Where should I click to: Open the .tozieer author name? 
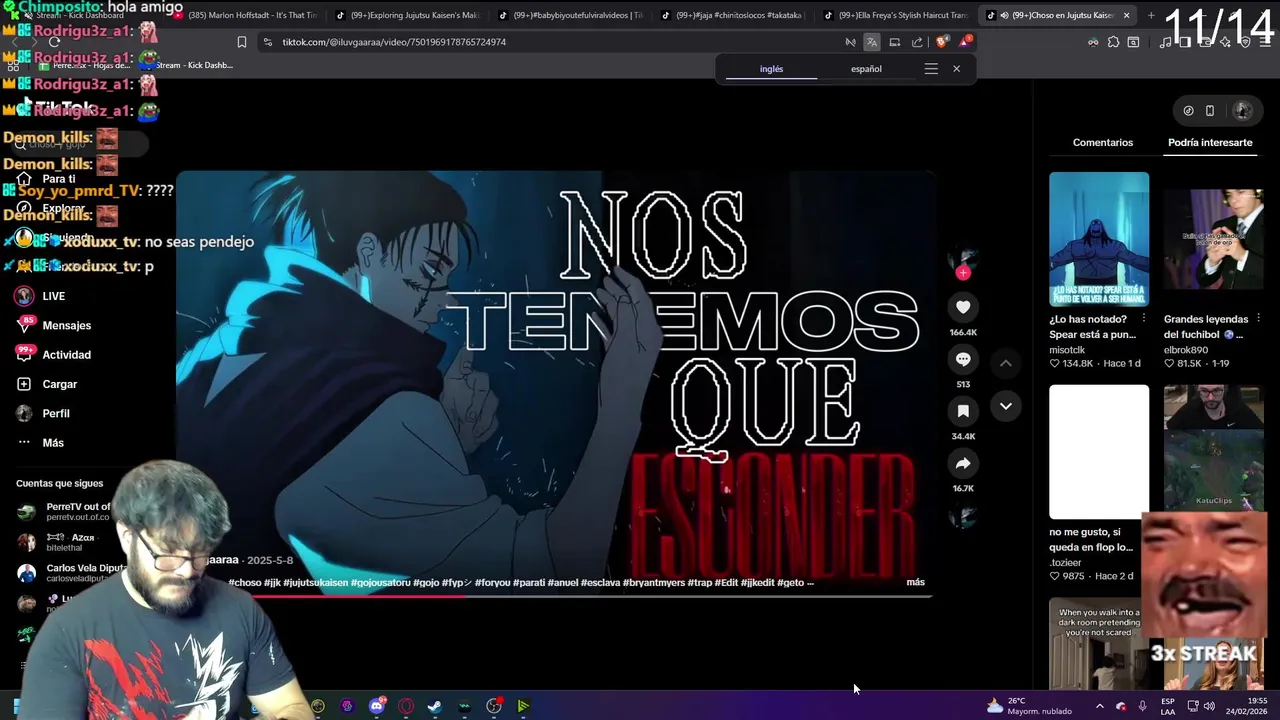coord(1065,562)
